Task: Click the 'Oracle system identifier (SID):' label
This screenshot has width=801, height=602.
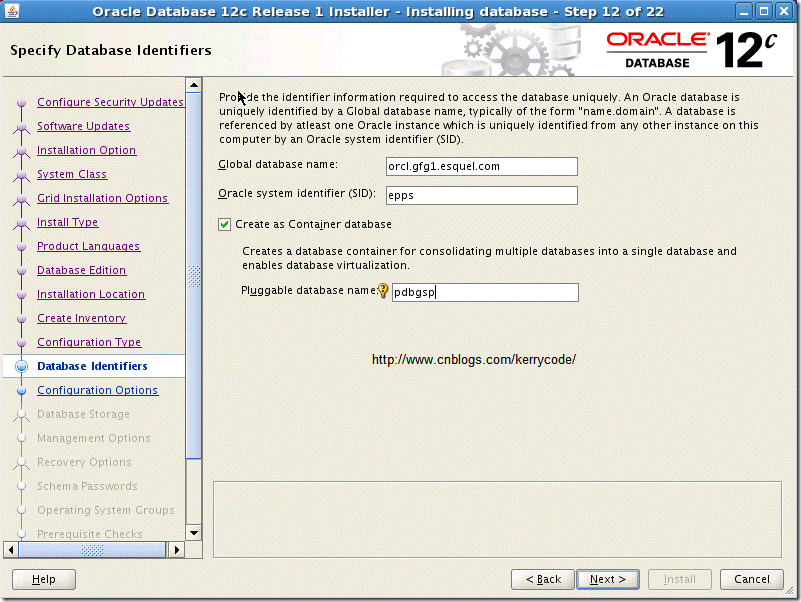Action: pos(297,193)
